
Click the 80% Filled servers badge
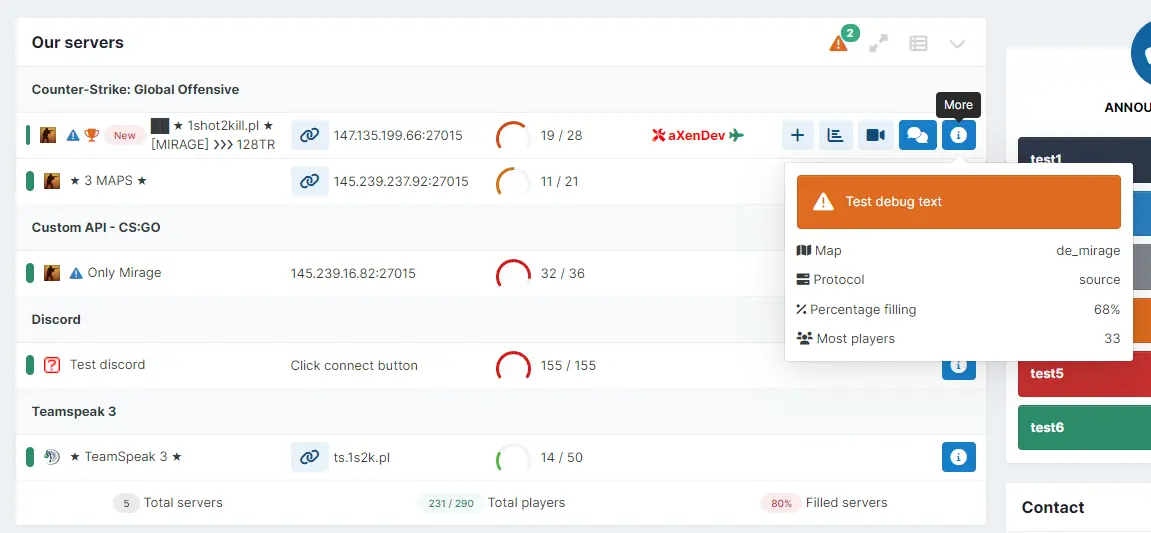(x=781, y=503)
